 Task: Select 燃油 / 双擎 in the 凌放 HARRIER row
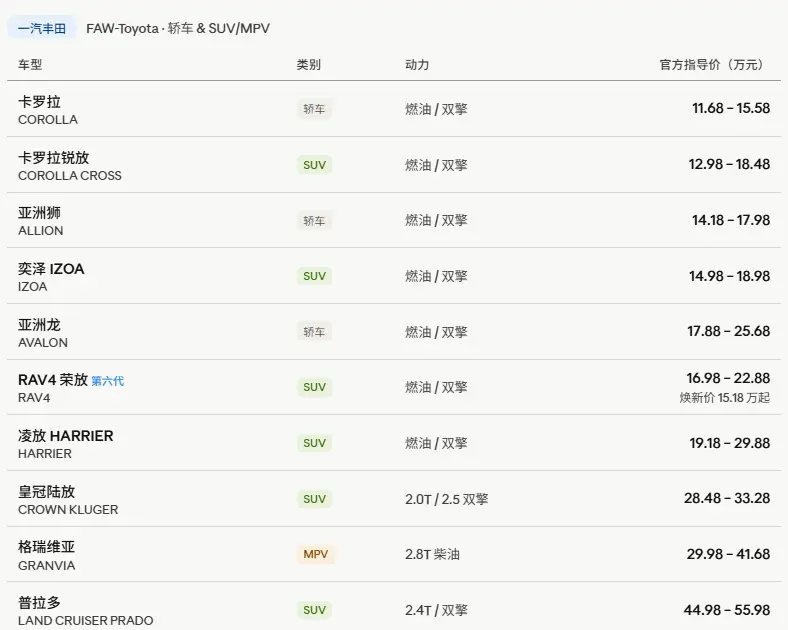coord(436,443)
